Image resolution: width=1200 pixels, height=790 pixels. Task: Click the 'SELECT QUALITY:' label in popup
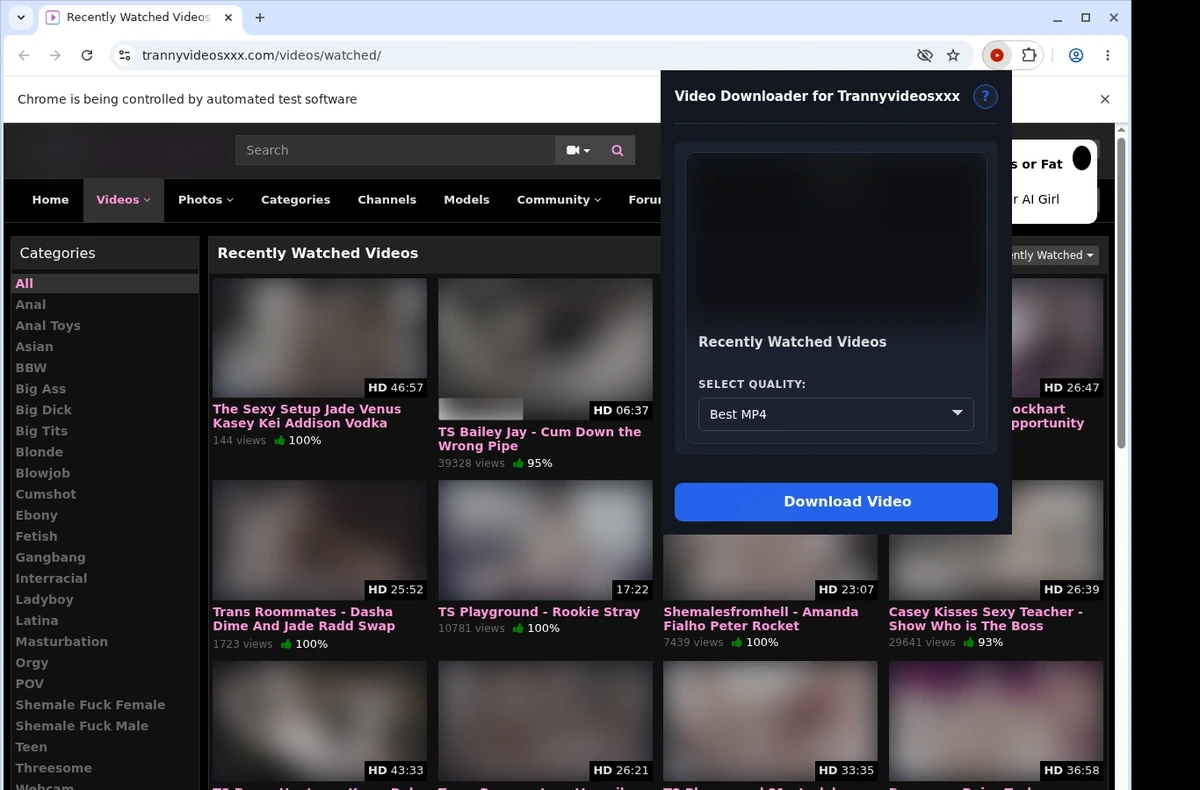(752, 384)
